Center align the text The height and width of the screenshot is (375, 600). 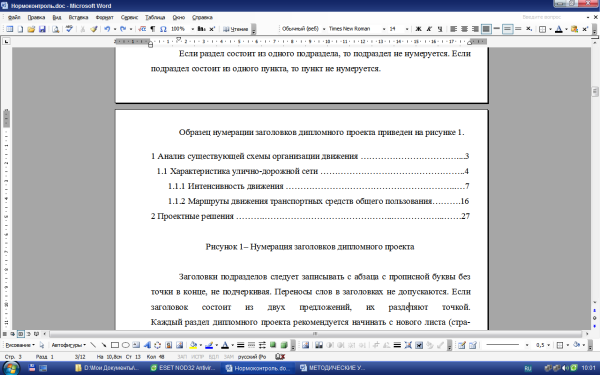[x=464, y=29]
